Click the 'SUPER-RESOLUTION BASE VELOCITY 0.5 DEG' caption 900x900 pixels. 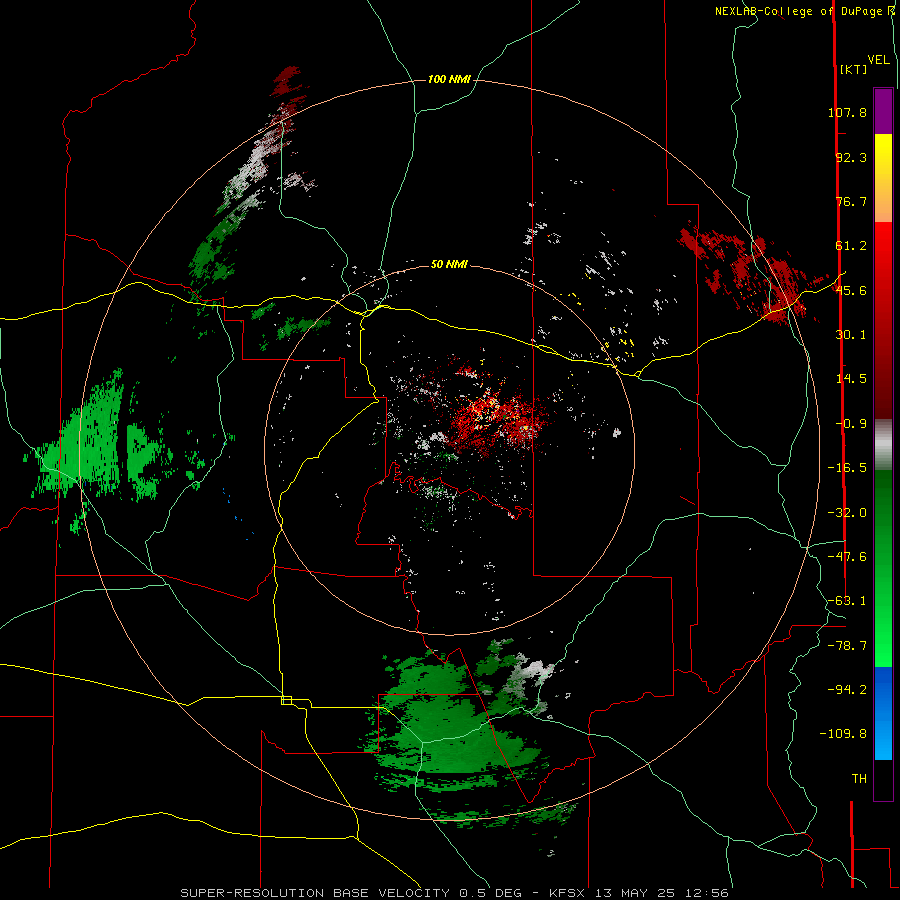coord(351,893)
